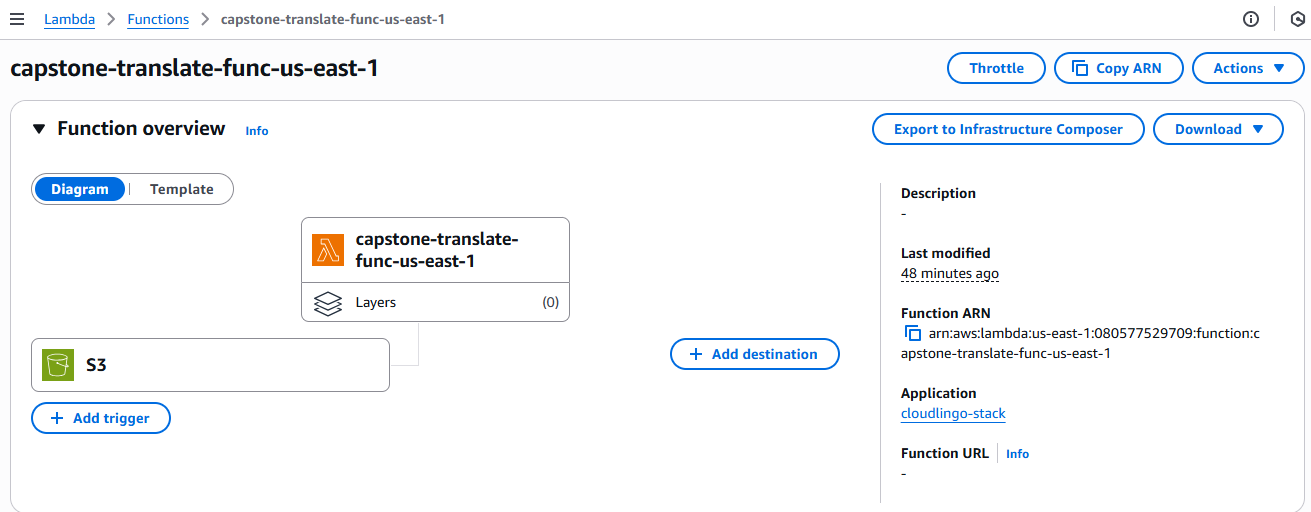Collapse the Function overview section
Screen dimensions: 1311x512
(x=39, y=129)
